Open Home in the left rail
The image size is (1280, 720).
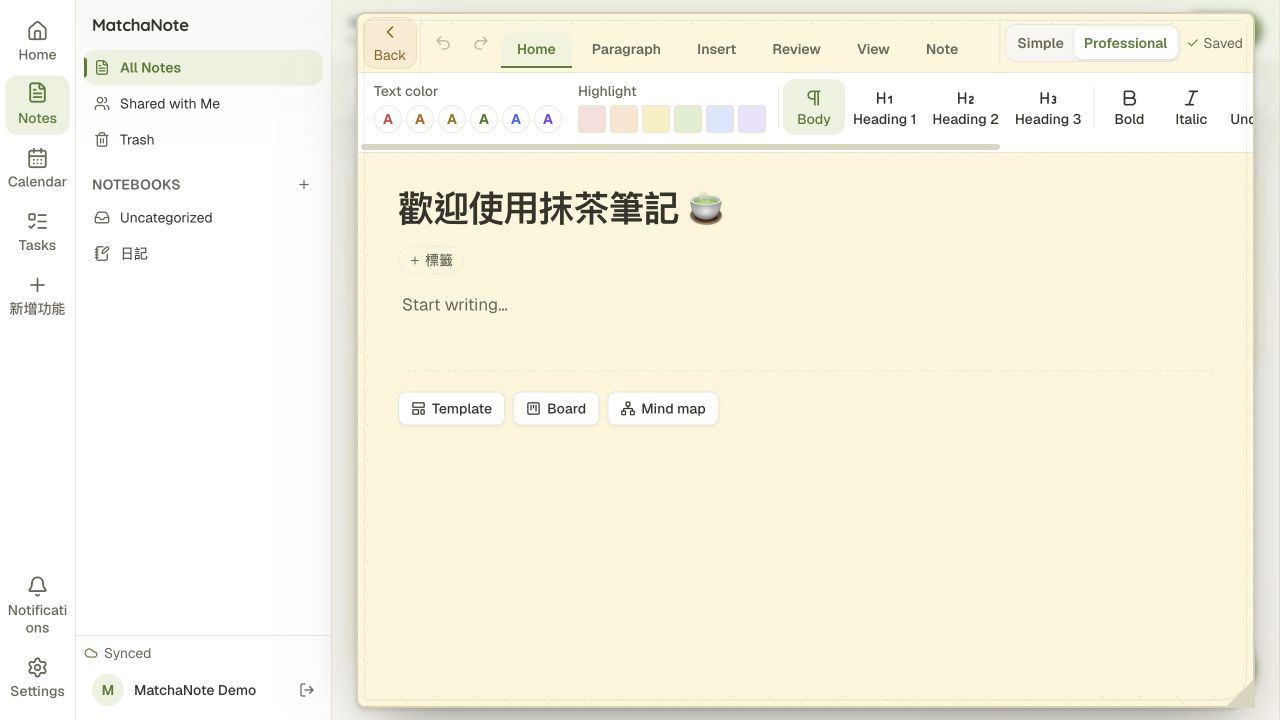(37, 41)
